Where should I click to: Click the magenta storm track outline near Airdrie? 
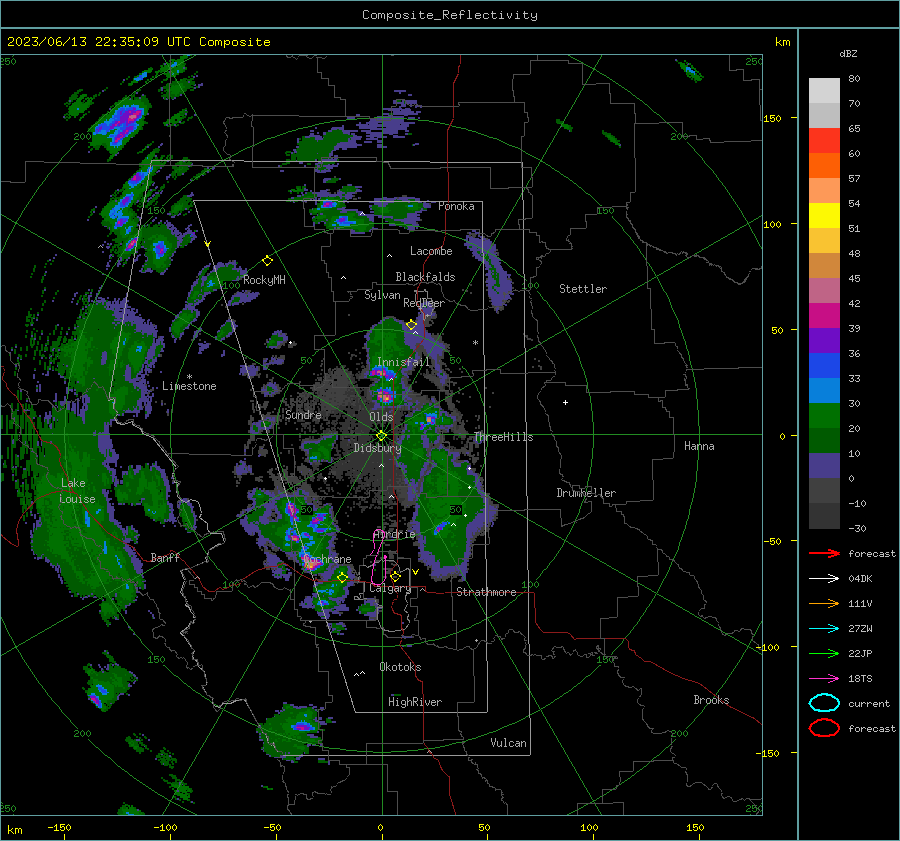378,558
